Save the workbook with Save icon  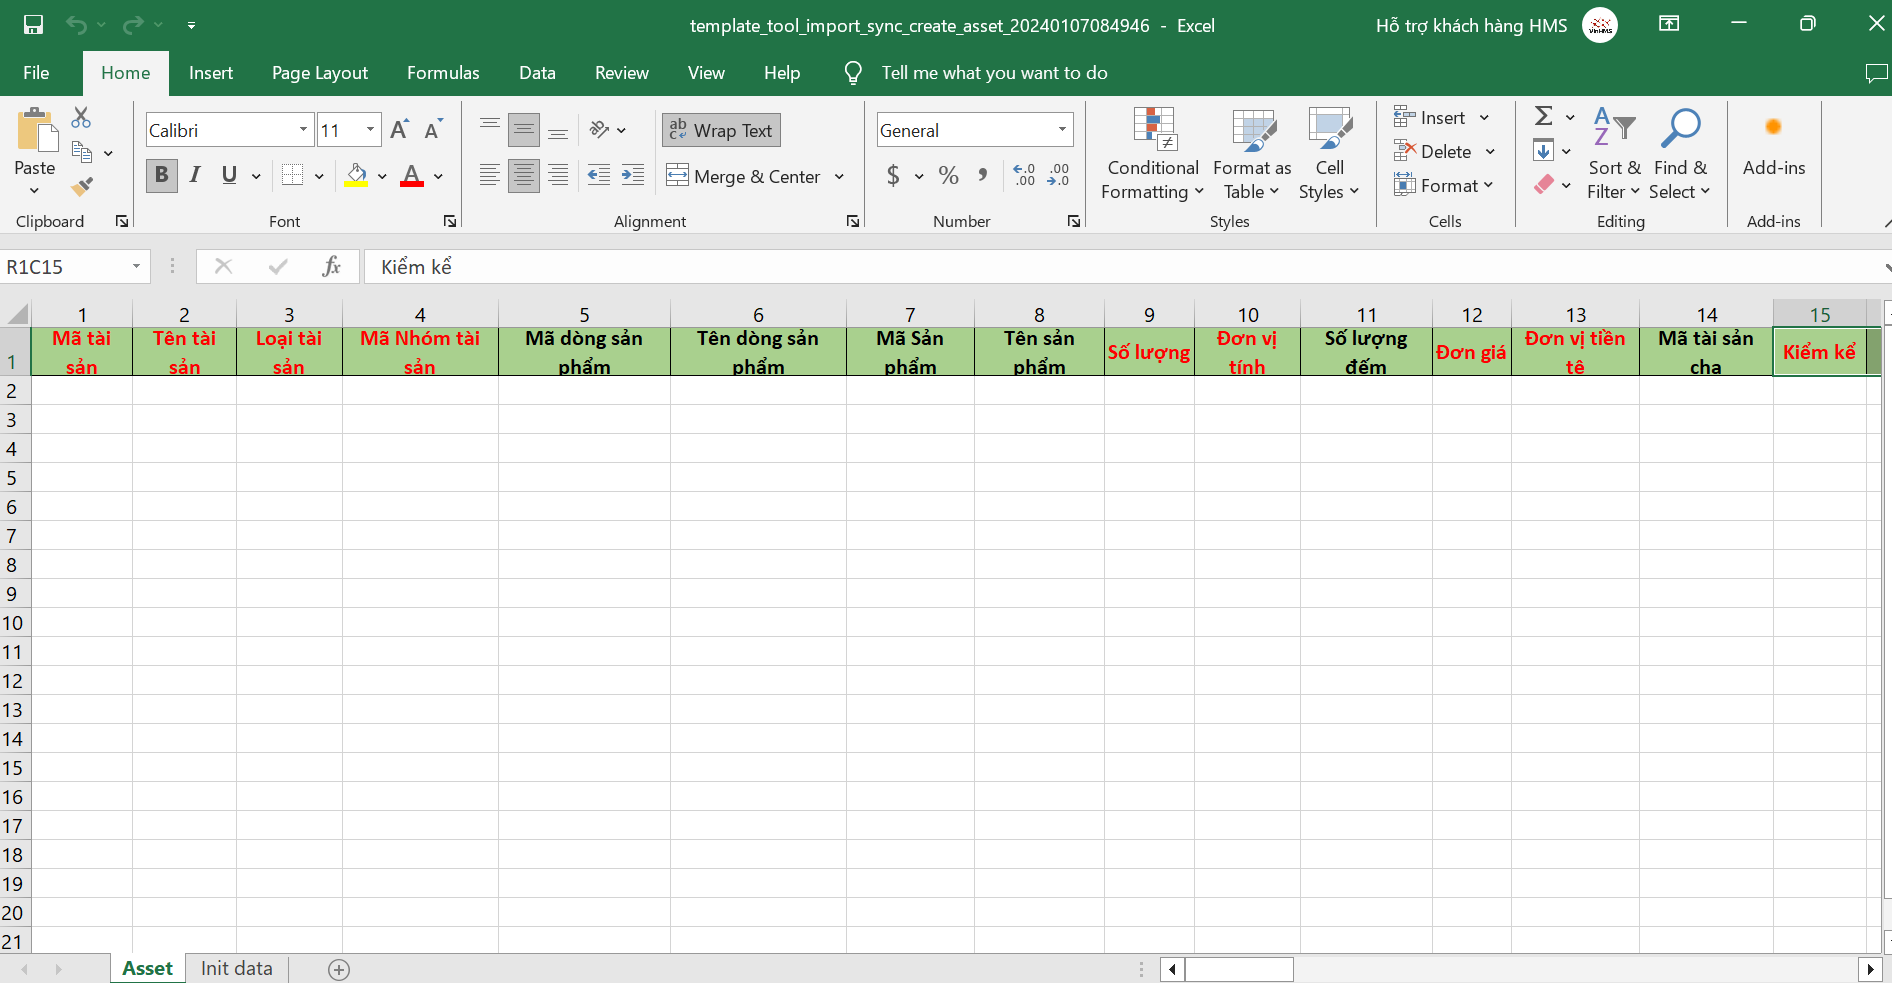click(x=33, y=25)
